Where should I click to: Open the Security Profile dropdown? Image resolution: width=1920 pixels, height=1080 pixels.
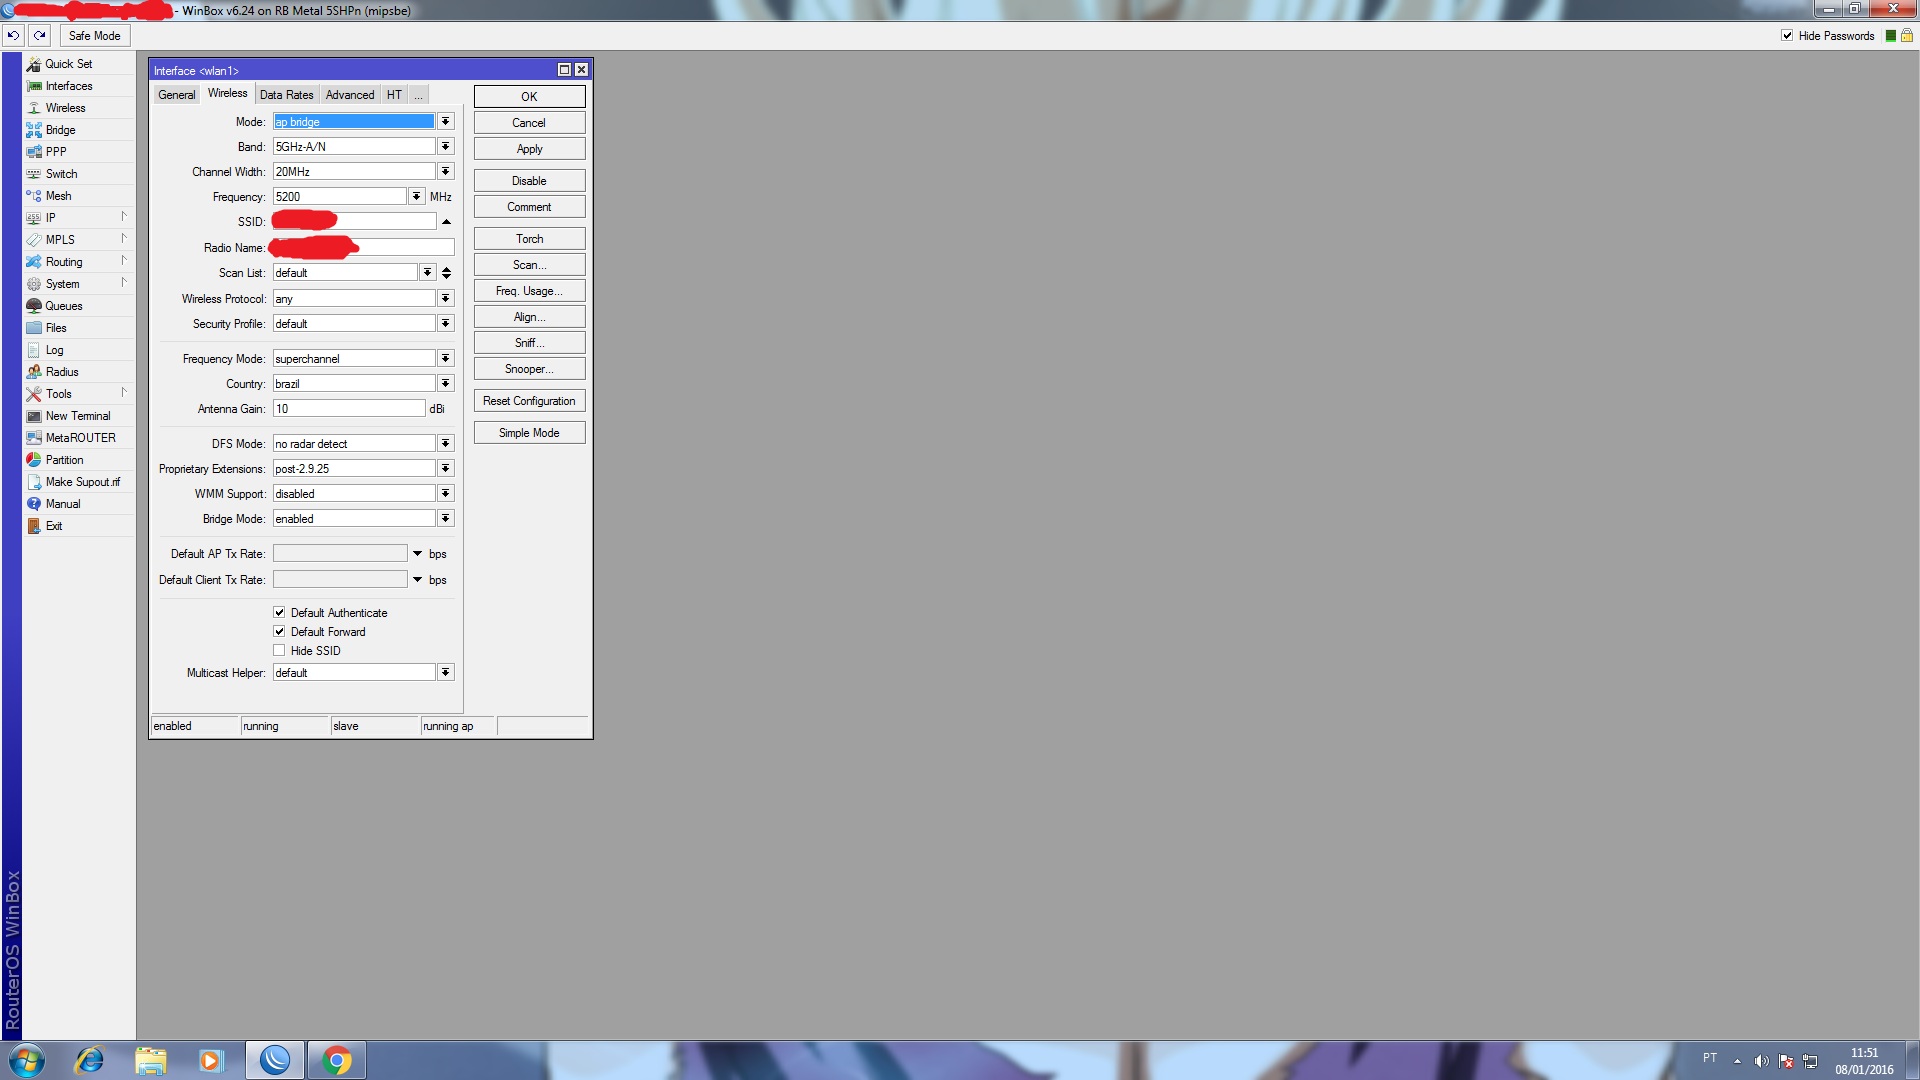(x=445, y=324)
